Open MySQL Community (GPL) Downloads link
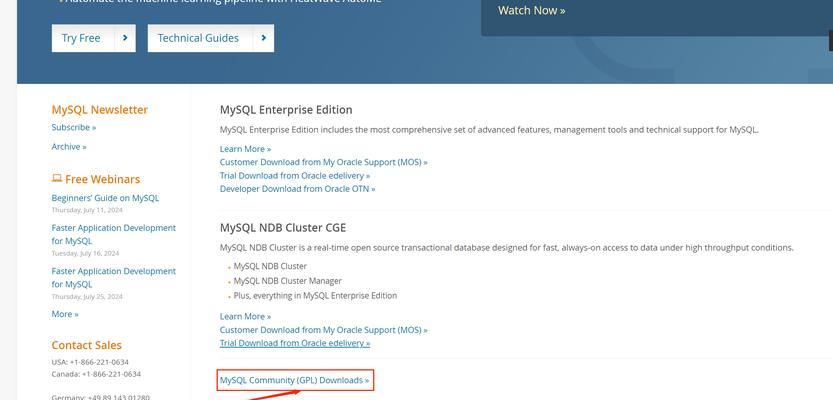The image size is (833, 400). coord(294,380)
